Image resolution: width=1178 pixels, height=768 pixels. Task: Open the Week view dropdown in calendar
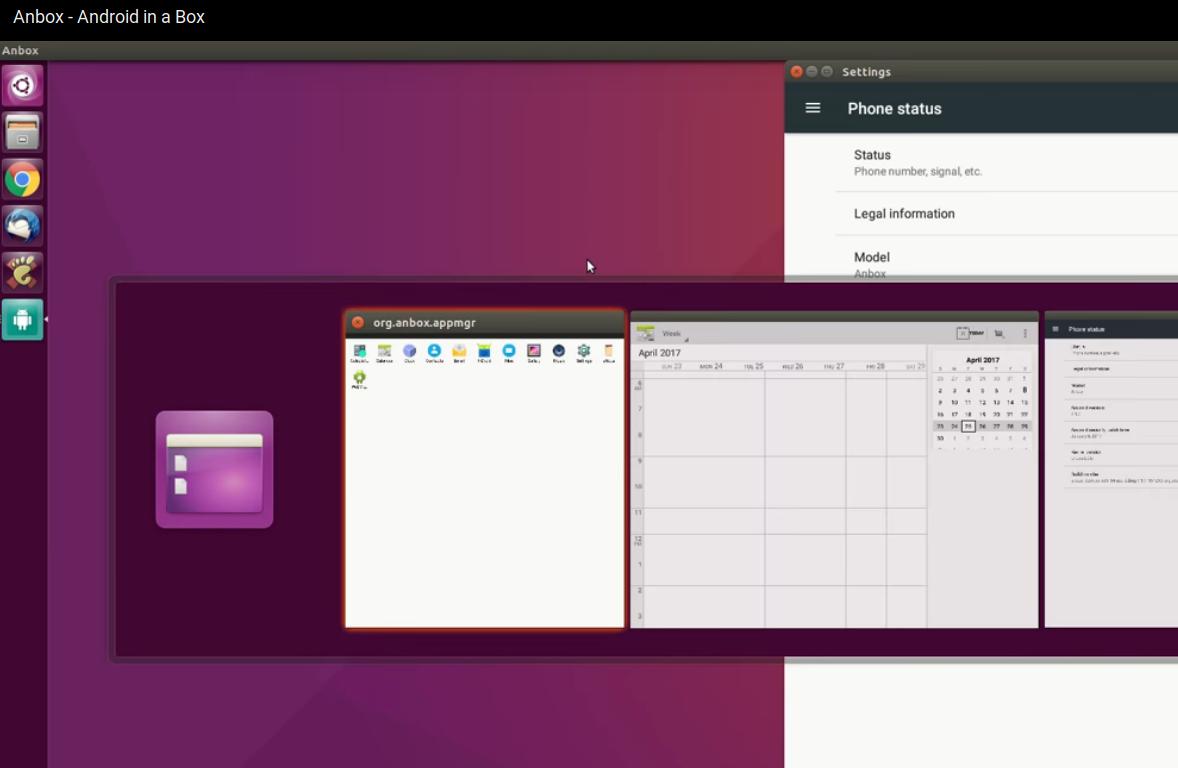pyautogui.click(x=674, y=334)
